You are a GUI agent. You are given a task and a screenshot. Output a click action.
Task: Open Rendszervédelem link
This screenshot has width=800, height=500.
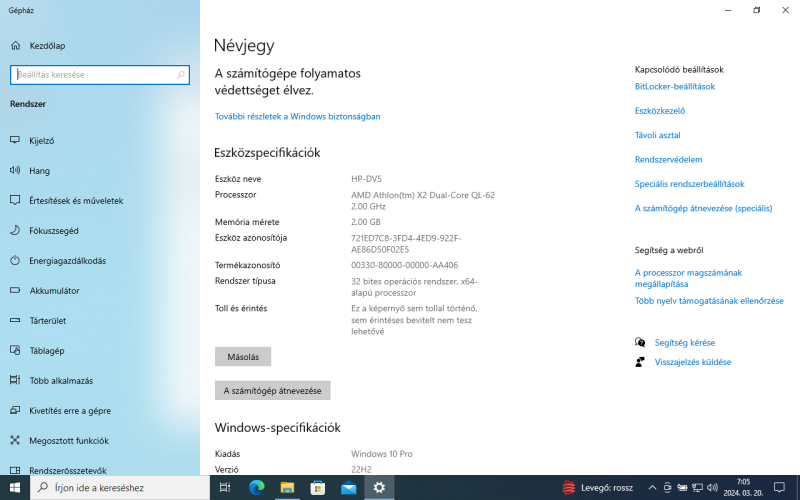tap(668, 159)
